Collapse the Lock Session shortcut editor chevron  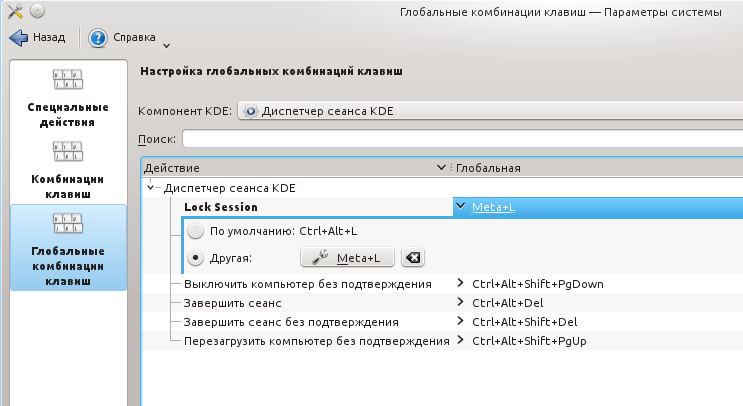coord(460,206)
